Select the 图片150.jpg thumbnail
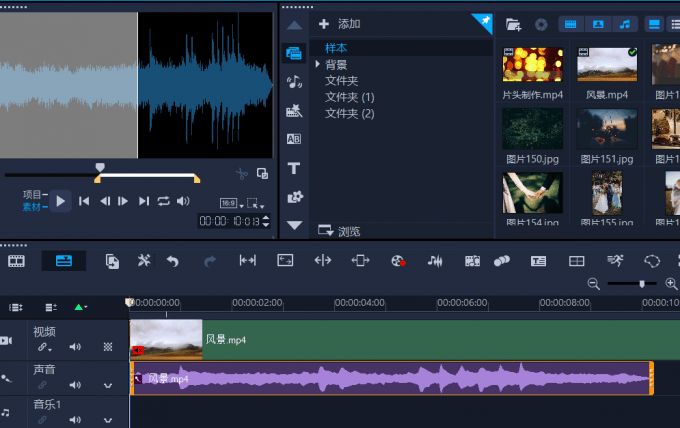The image size is (680, 428). point(533,129)
